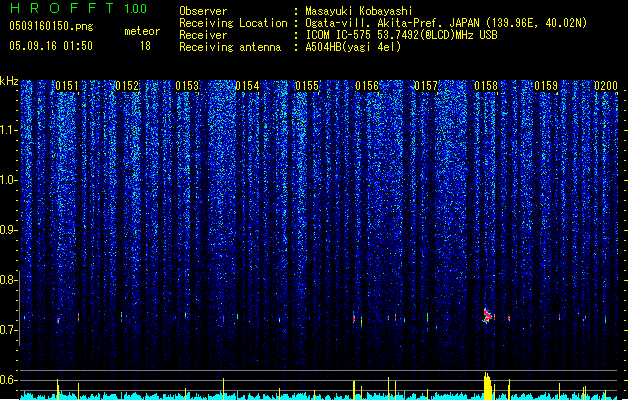Click the strong red meteor echo near 0158

tap(487, 316)
